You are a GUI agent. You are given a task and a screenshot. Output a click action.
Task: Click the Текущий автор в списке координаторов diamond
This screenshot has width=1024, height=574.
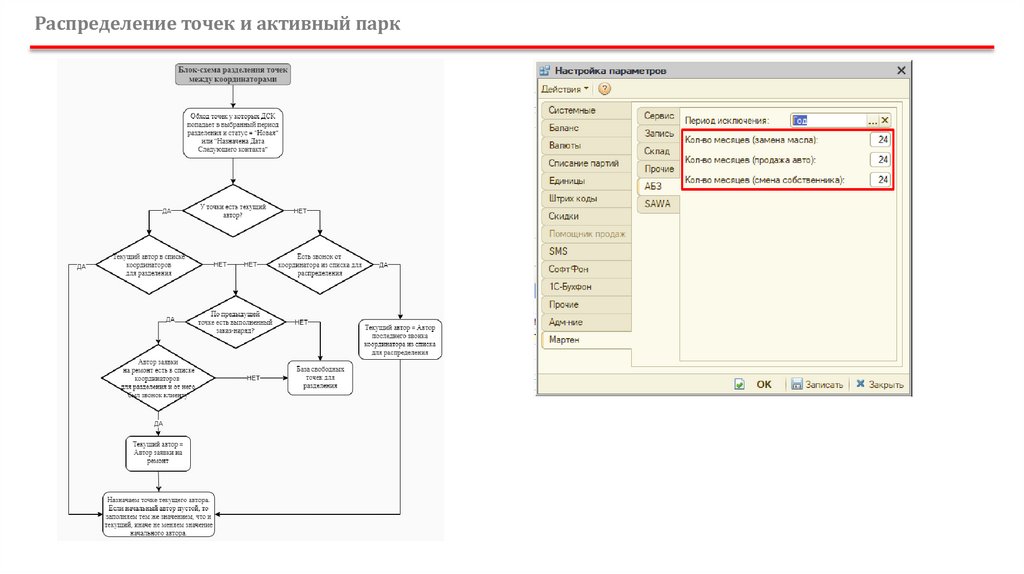click(x=149, y=264)
